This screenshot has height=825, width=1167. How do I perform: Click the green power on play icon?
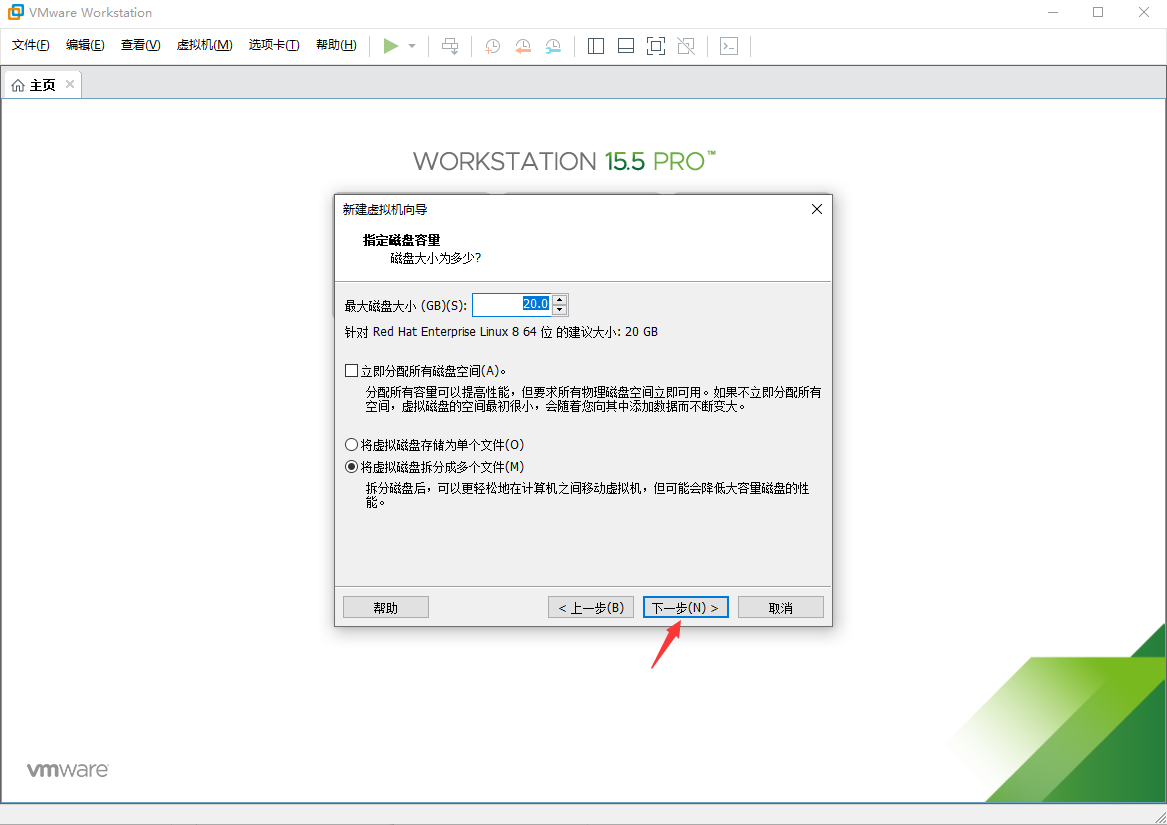click(391, 46)
